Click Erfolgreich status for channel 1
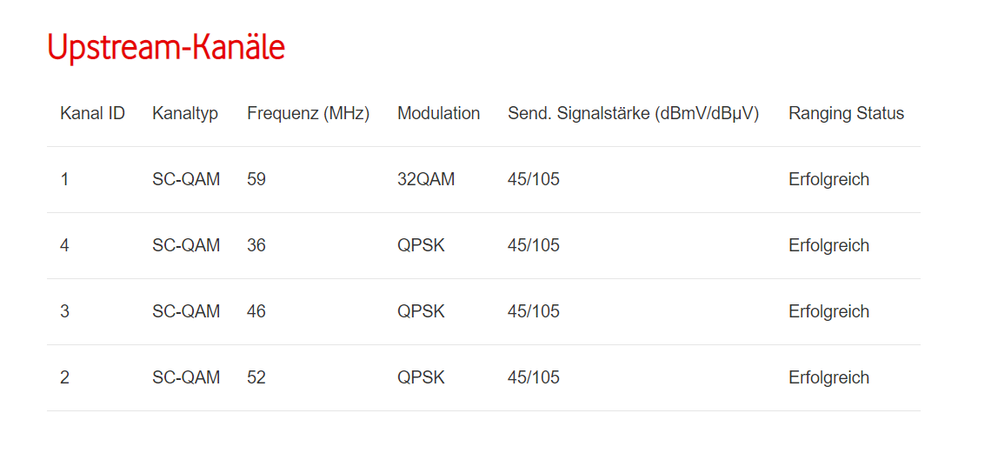Viewport: 998px width, 467px height. tap(829, 180)
